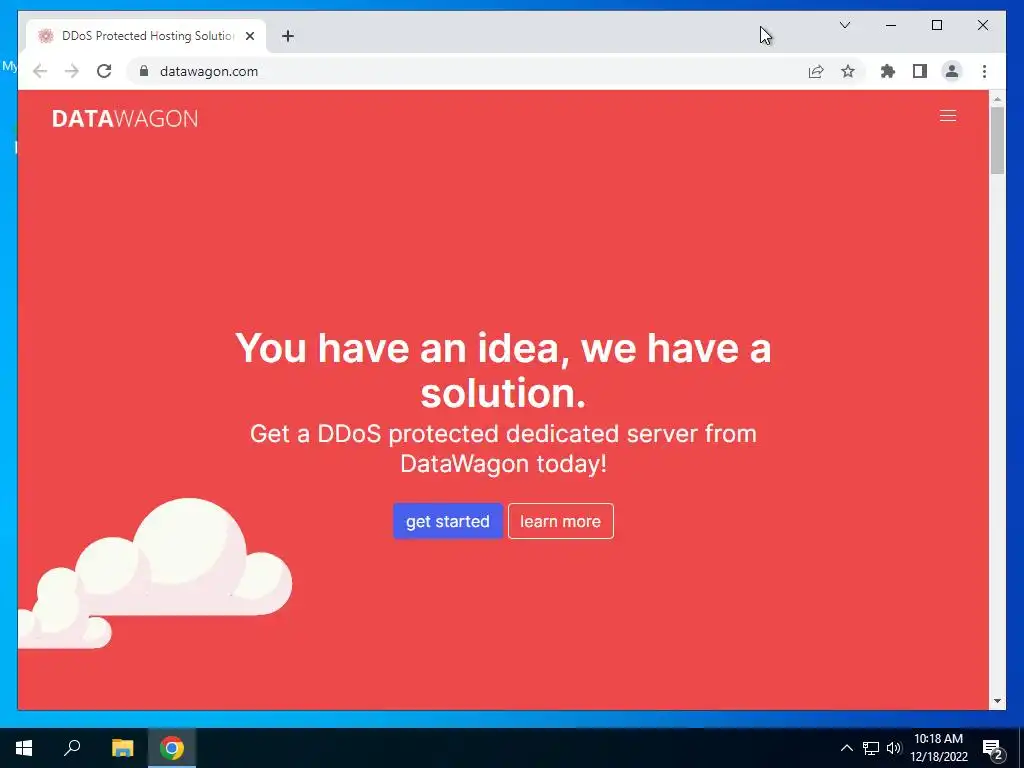Select the DDoS Protected Hosting Solutions tab
This screenshot has width=1024, height=768.
point(146,36)
